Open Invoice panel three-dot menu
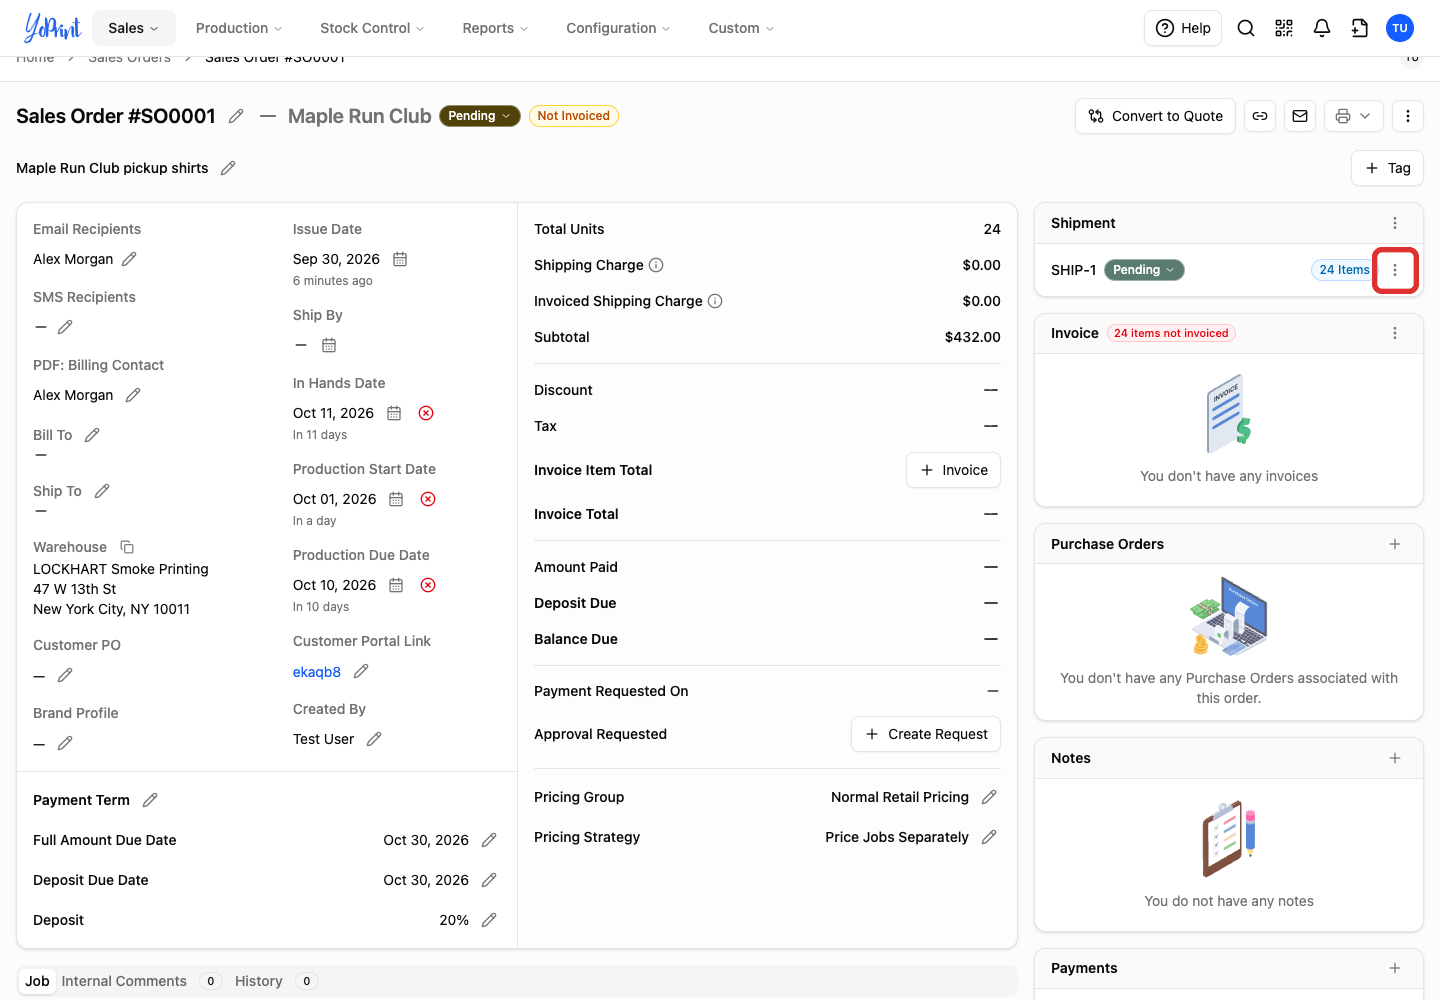 coord(1395,333)
